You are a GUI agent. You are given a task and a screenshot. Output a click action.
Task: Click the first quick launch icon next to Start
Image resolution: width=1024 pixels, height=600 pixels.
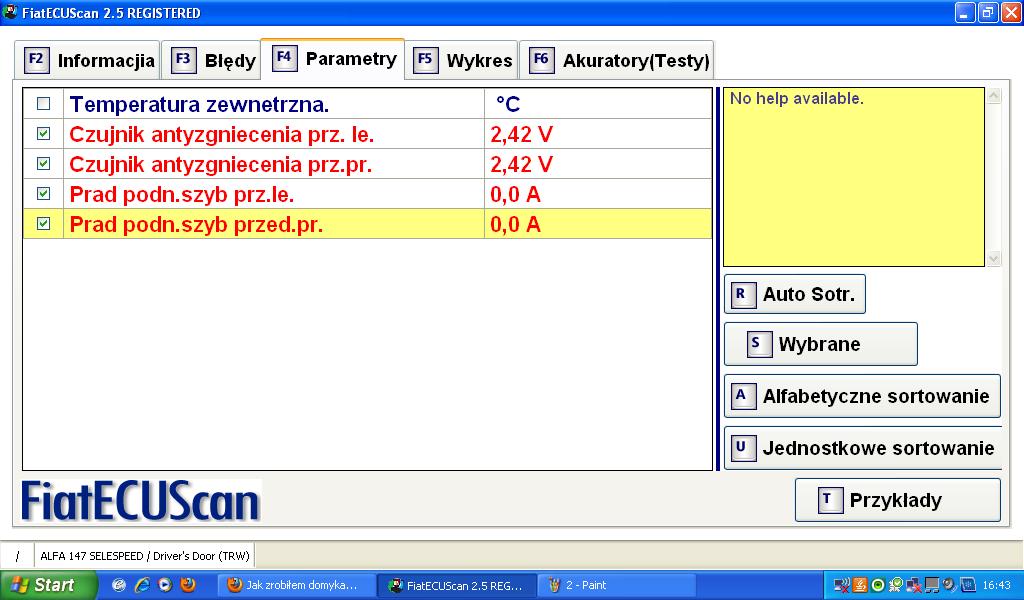coord(119,584)
